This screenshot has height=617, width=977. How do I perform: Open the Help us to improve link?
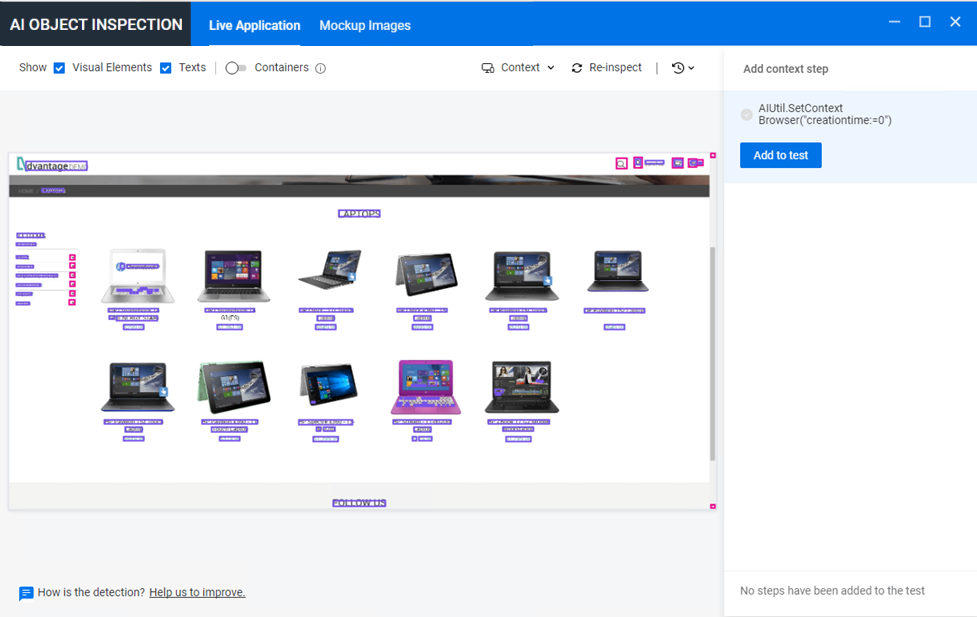[197, 592]
